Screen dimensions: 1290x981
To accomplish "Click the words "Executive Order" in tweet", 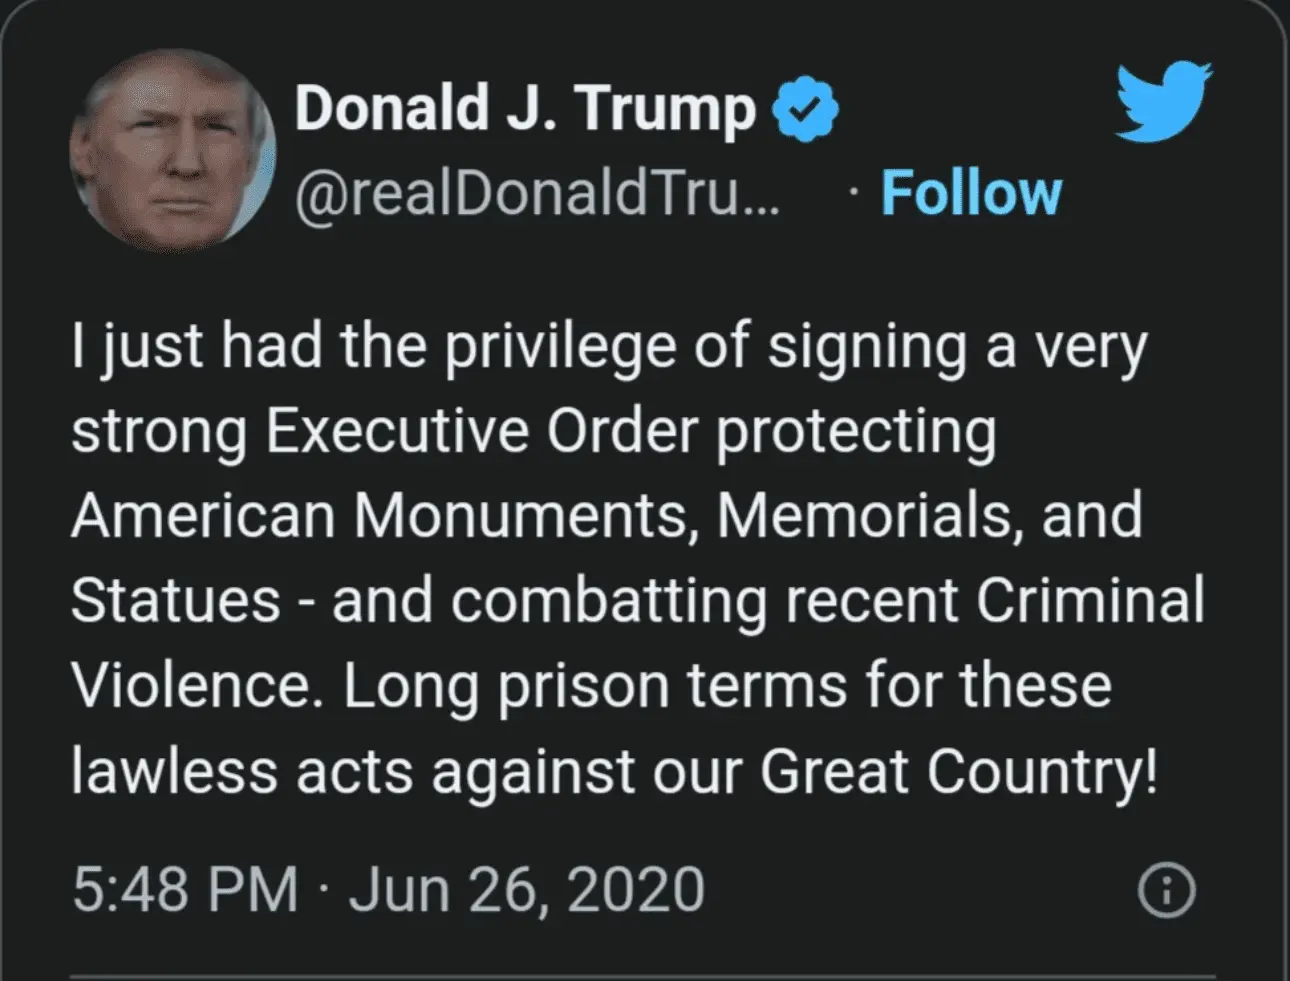I will tap(482, 431).
